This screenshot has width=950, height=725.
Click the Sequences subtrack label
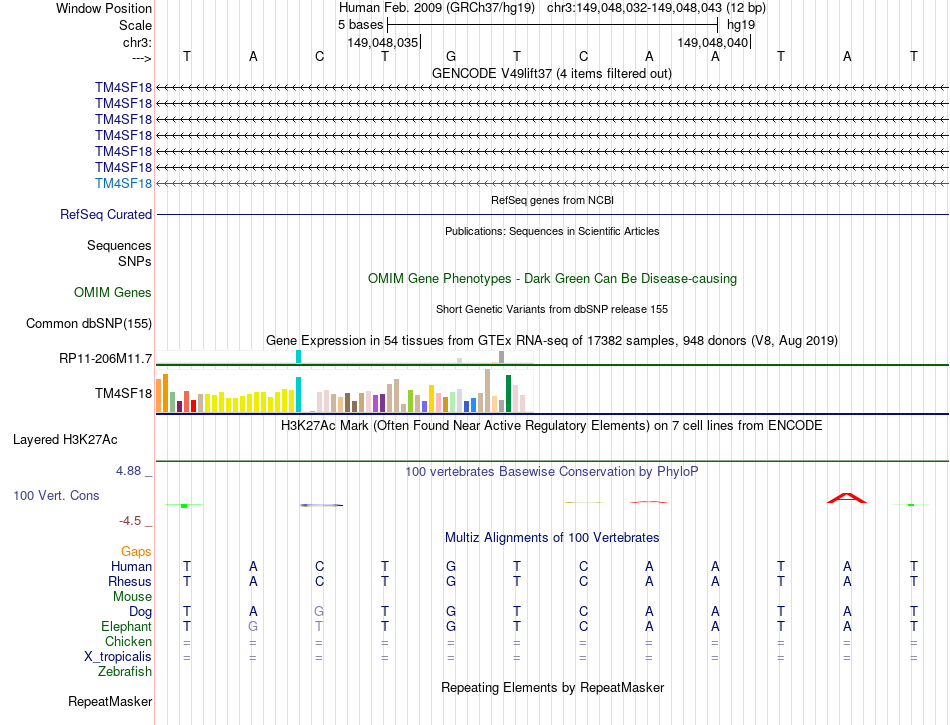[x=119, y=245]
